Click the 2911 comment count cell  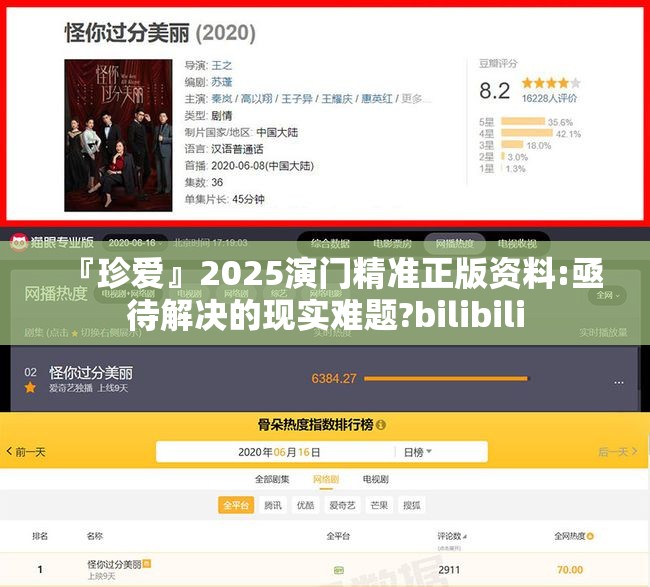(449, 570)
